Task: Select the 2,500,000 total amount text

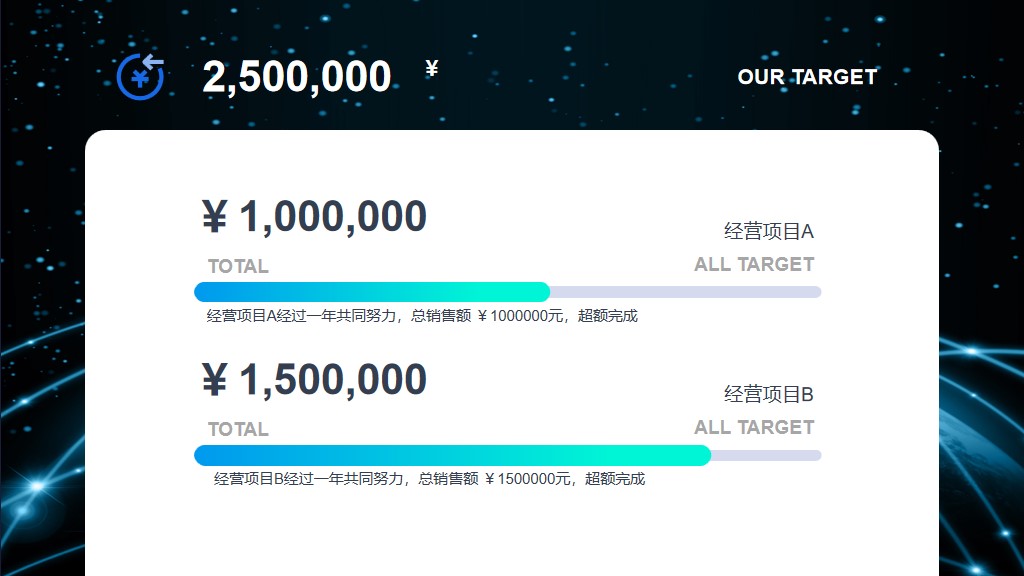Action: coord(296,77)
